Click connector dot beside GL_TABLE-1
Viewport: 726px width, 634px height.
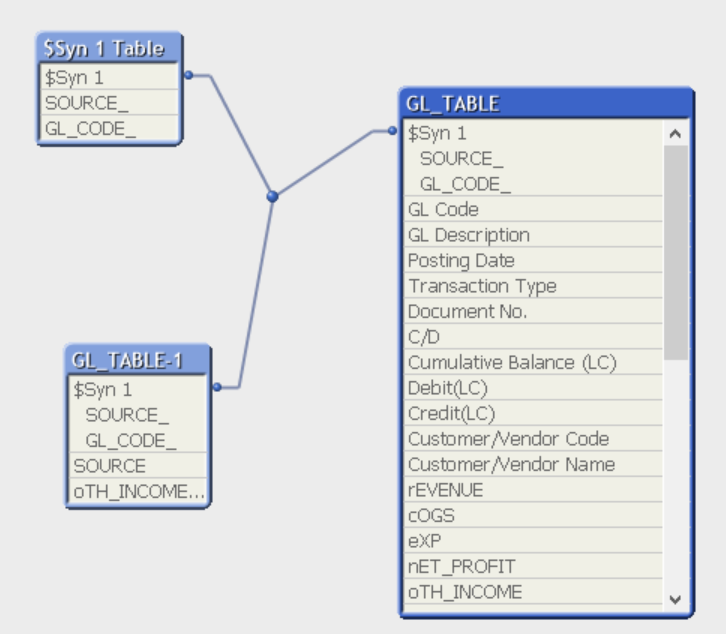click(x=217, y=387)
